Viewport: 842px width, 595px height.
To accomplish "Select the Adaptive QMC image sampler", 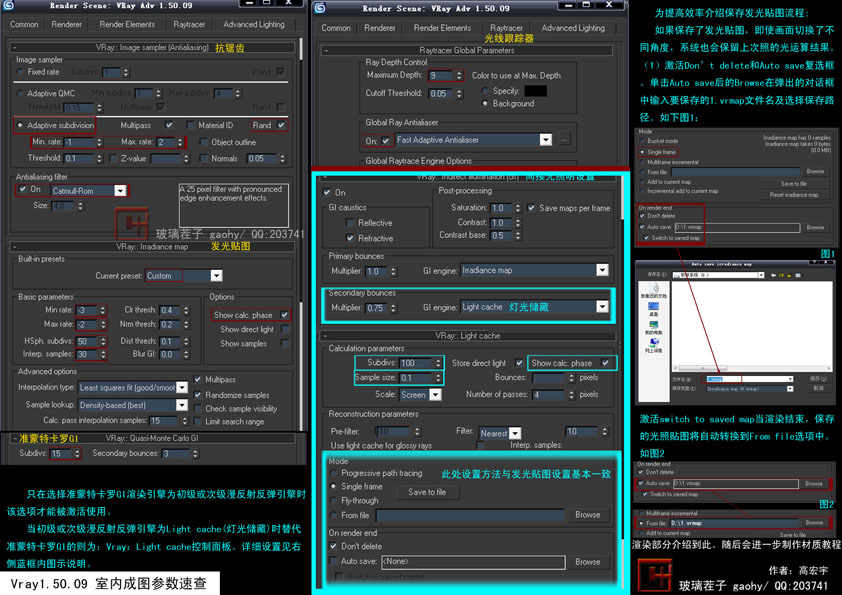I will (20, 93).
